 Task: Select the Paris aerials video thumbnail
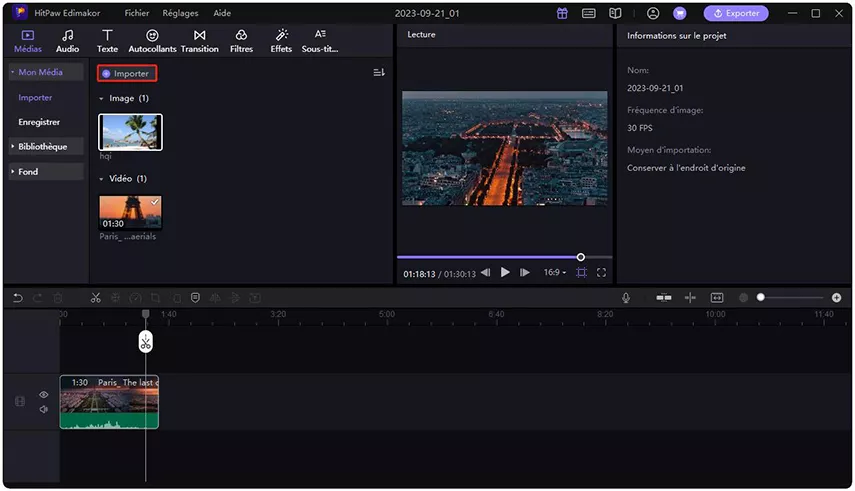pos(130,213)
